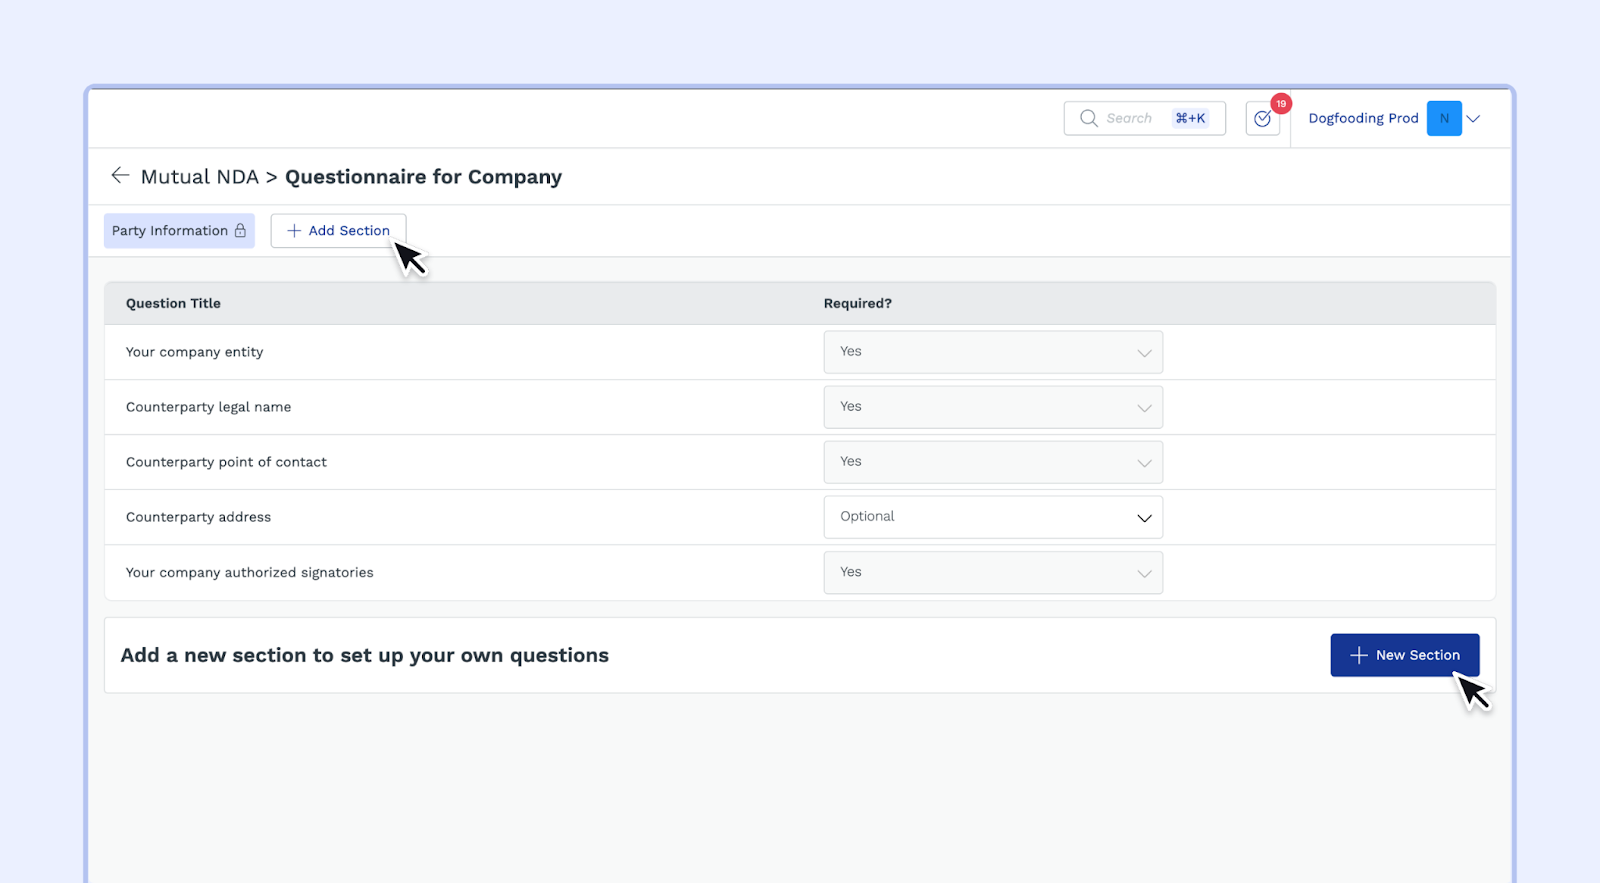The width and height of the screenshot is (1600, 883).
Task: Expand the Dogfooding Prod account chevron
Action: [x=1473, y=118]
